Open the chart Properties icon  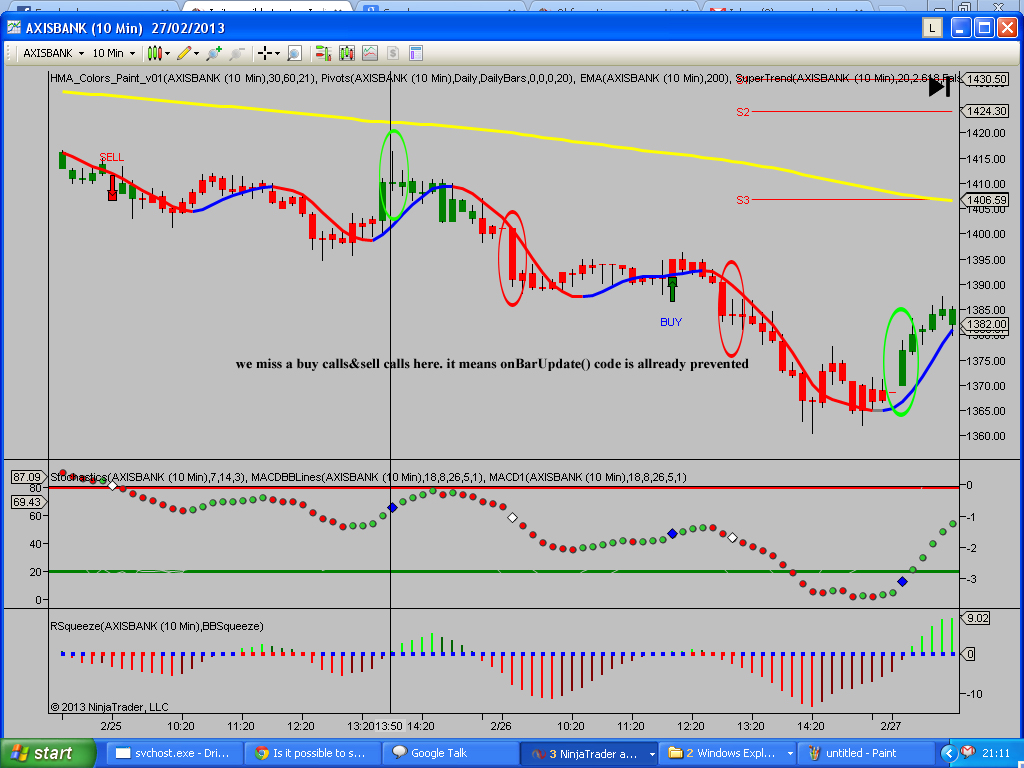click(416, 53)
